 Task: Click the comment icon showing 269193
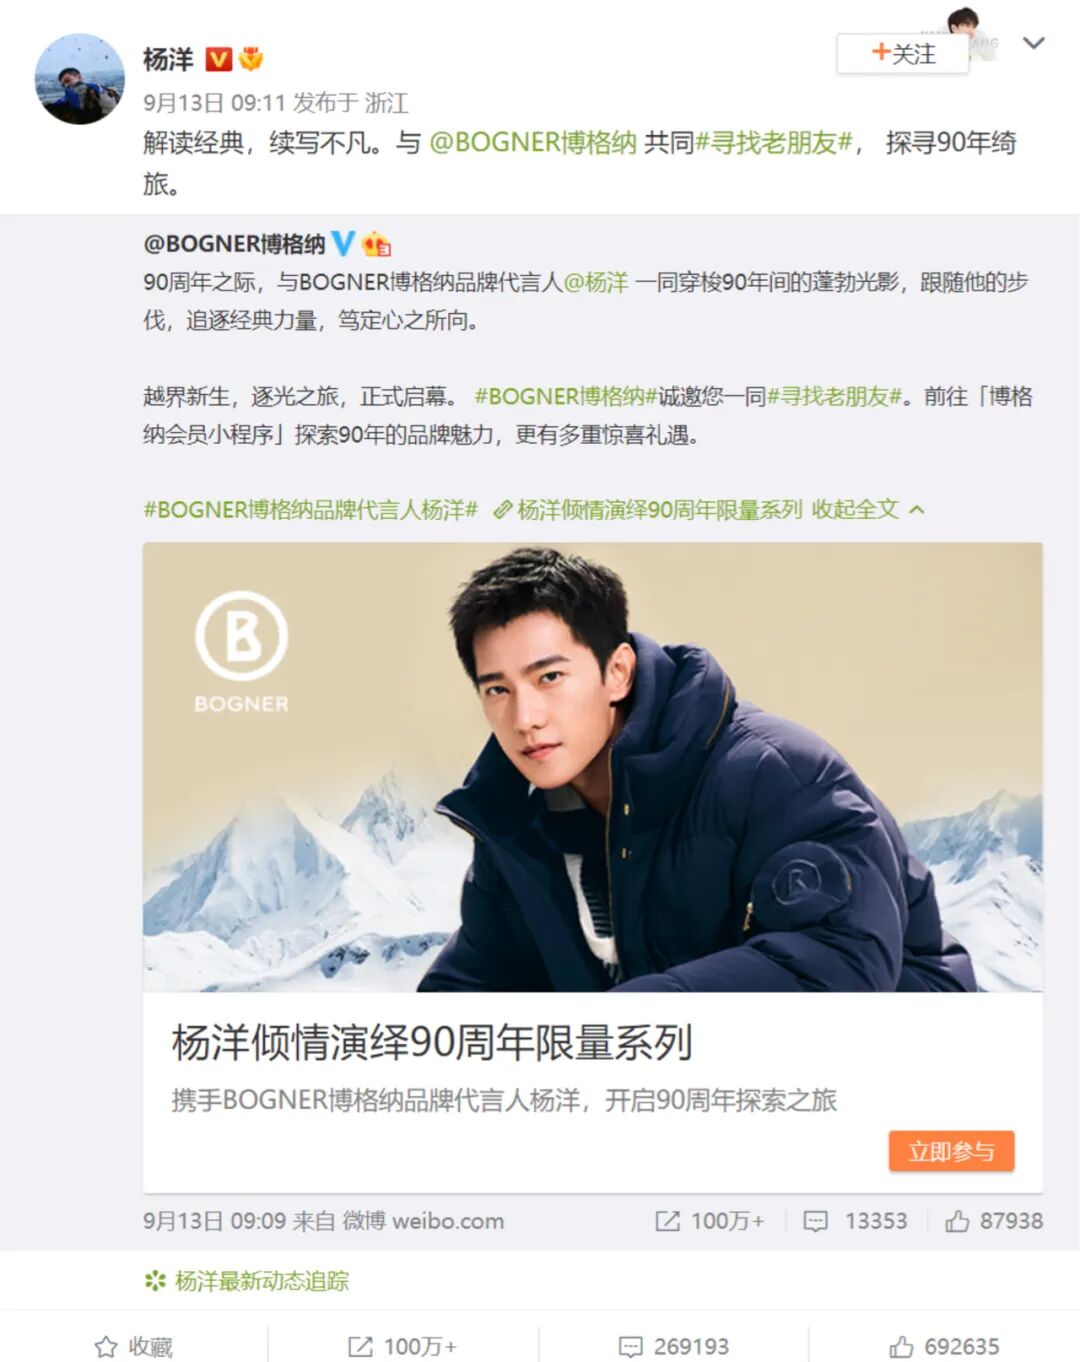coord(630,1347)
